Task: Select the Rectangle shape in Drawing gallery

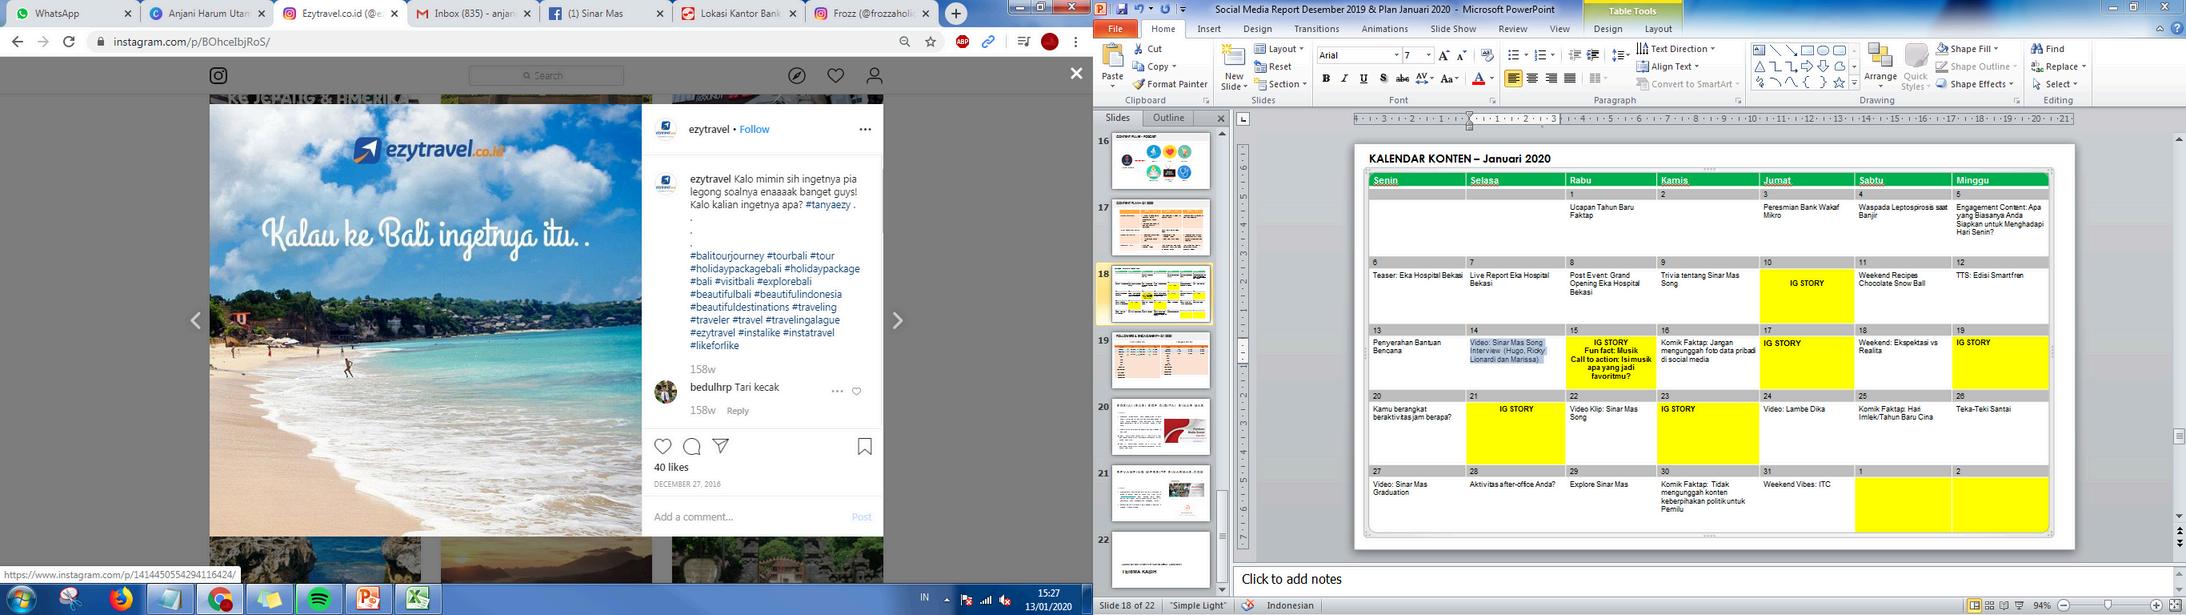Action: point(1807,50)
